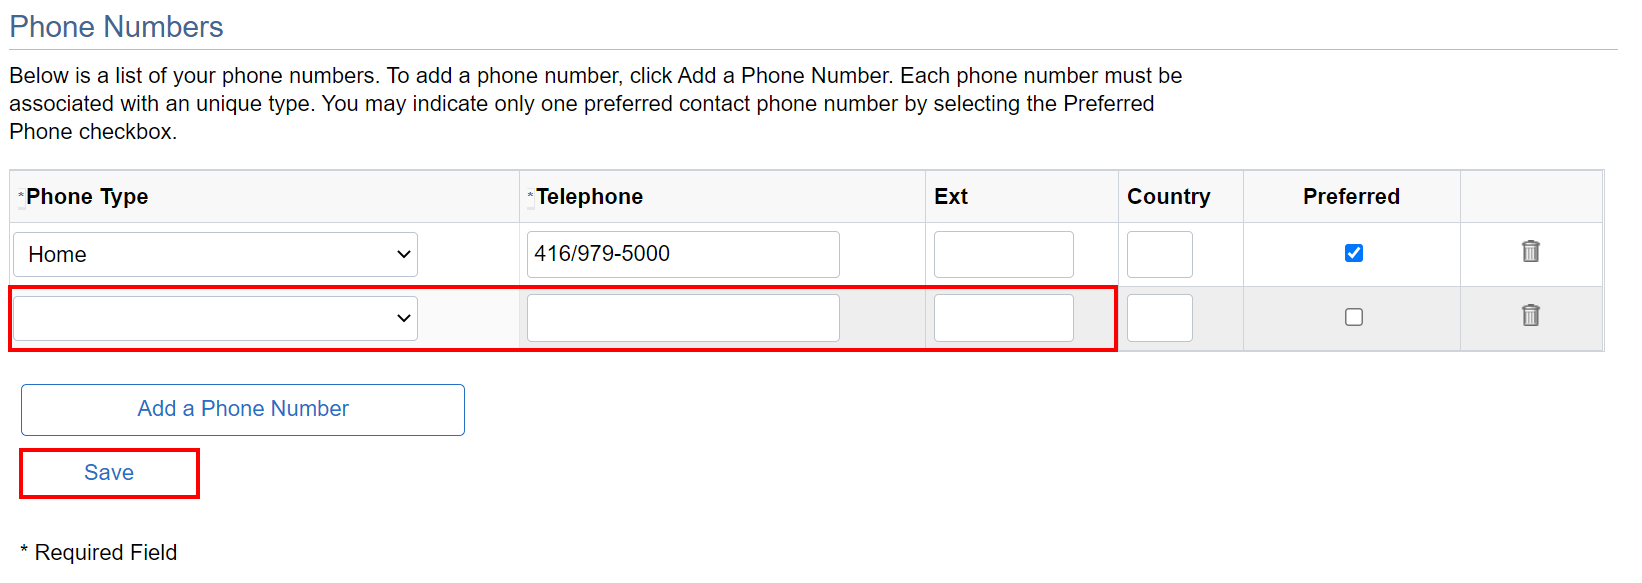The height and width of the screenshot is (583, 1642).
Task: Select the Ext field in the blank row
Action: pyautogui.click(x=1003, y=318)
